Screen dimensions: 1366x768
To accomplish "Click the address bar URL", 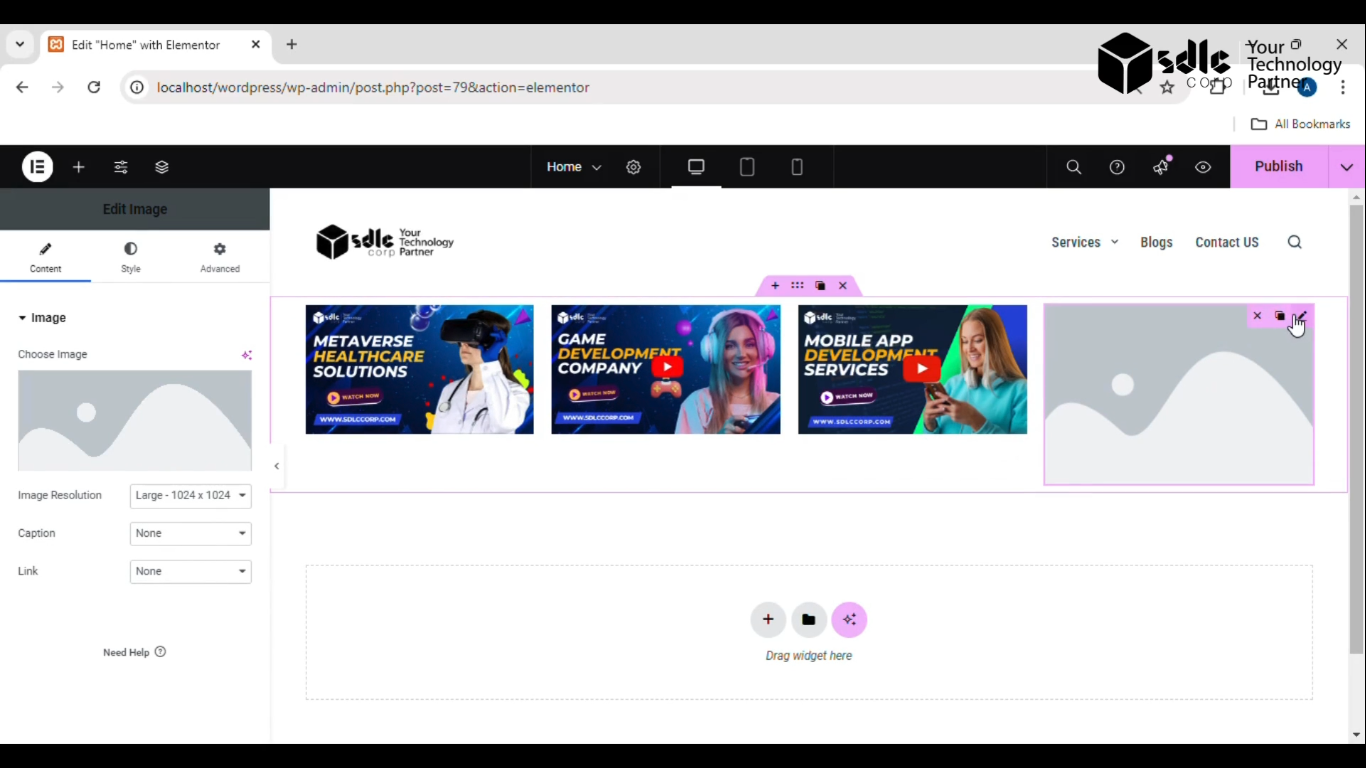I will (373, 87).
